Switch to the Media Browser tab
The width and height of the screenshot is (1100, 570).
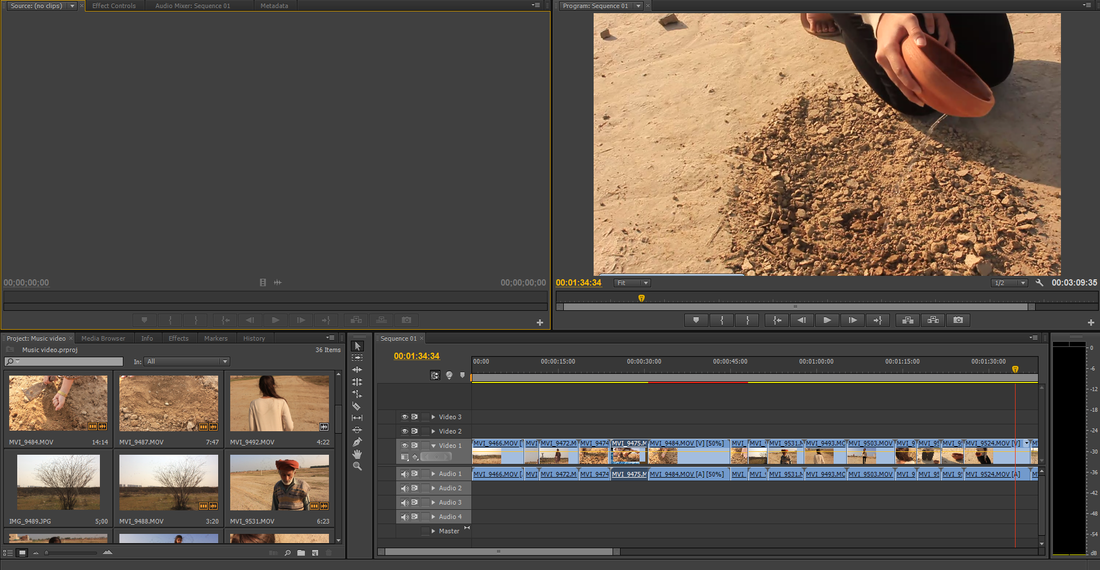pos(103,339)
